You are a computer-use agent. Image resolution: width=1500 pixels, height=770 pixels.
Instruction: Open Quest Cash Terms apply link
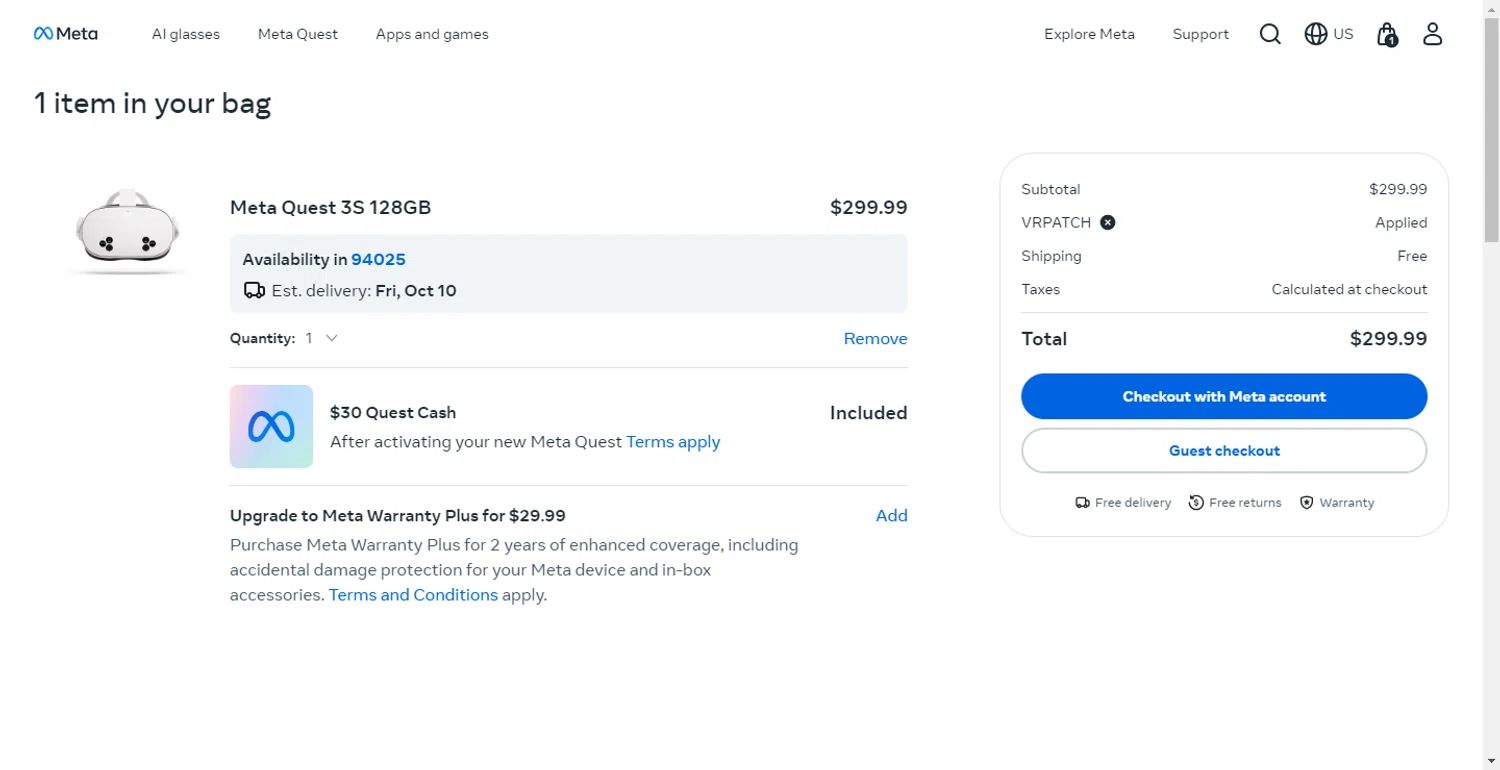(673, 441)
